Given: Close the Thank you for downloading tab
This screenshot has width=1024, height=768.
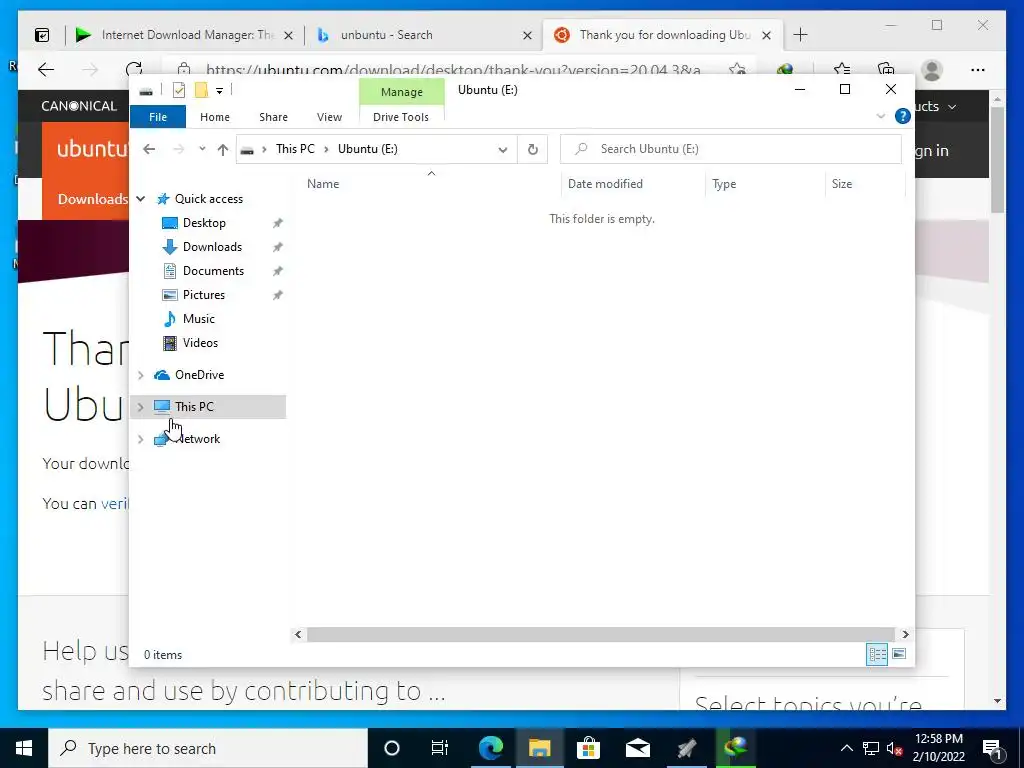Looking at the screenshot, I should (x=767, y=36).
